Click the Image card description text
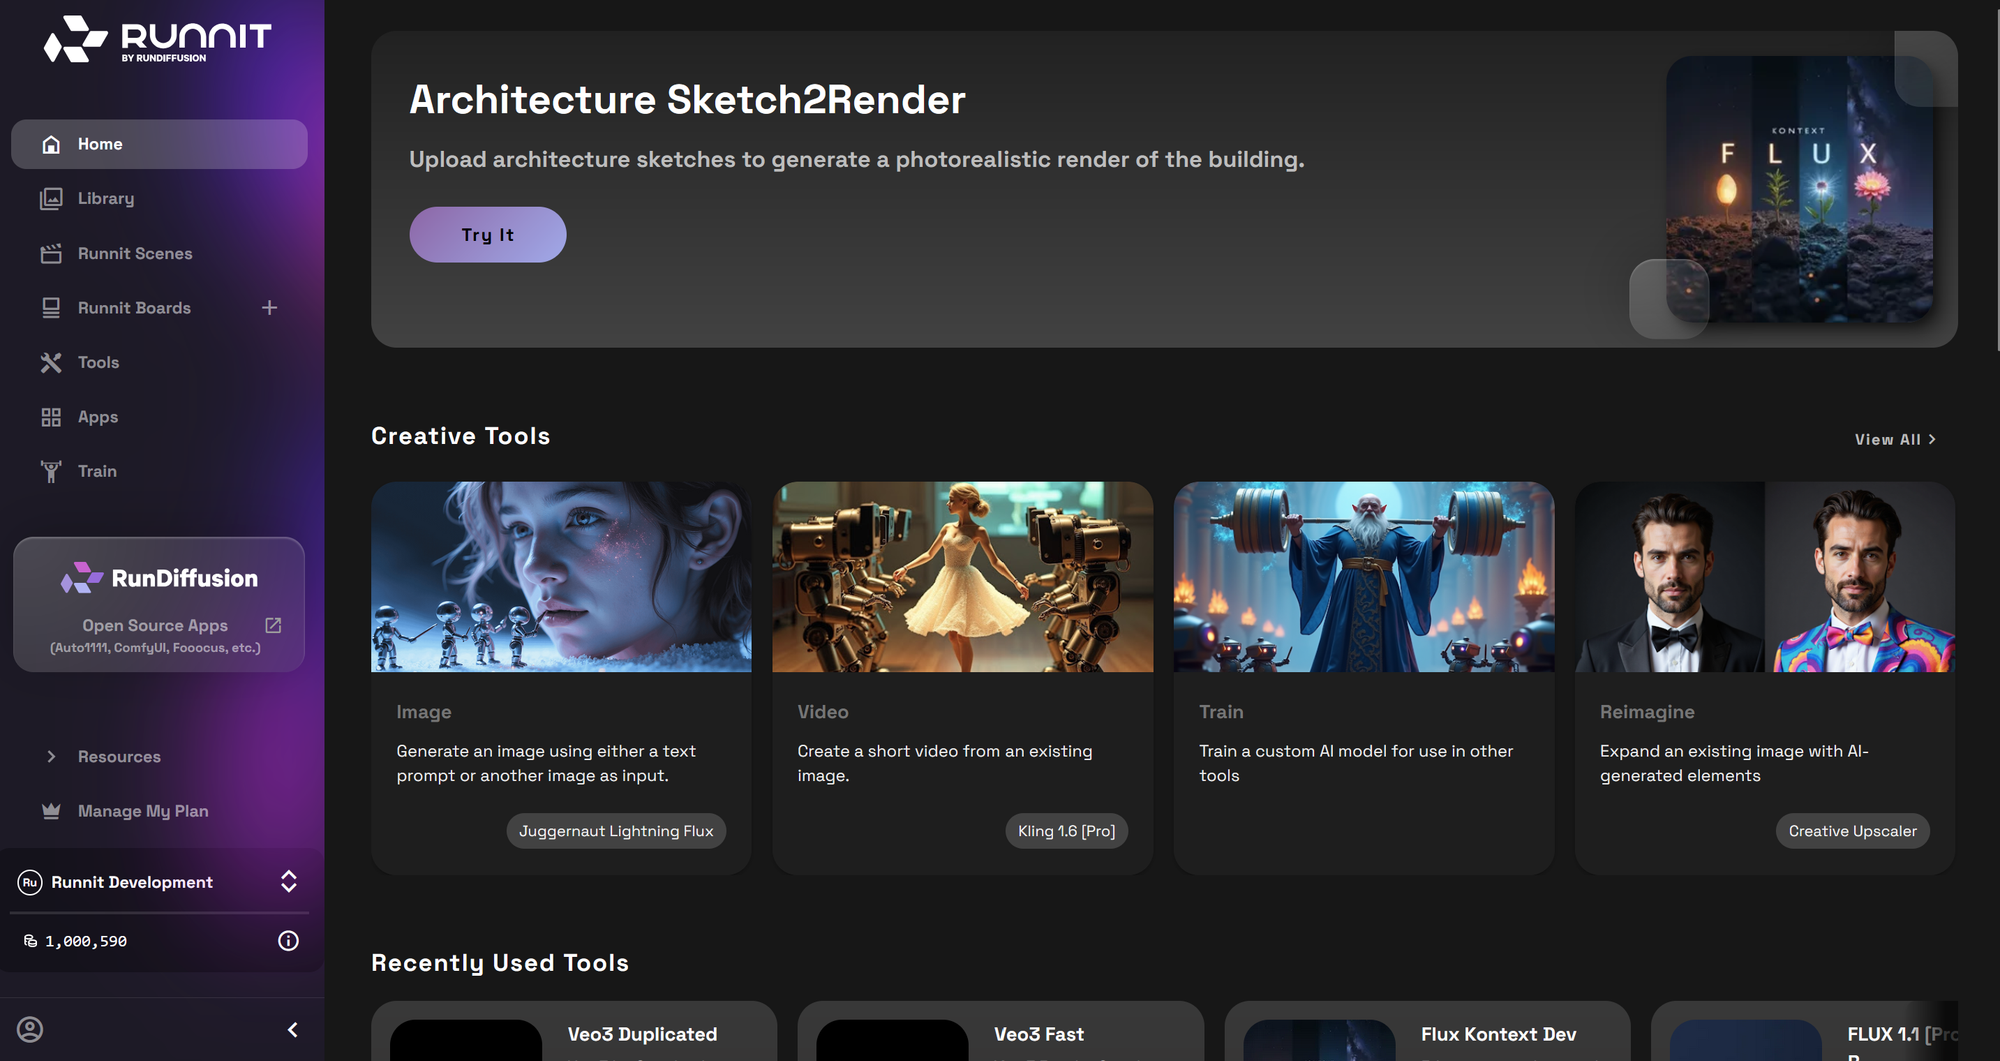Viewport: 2000px width, 1061px height. pos(546,763)
